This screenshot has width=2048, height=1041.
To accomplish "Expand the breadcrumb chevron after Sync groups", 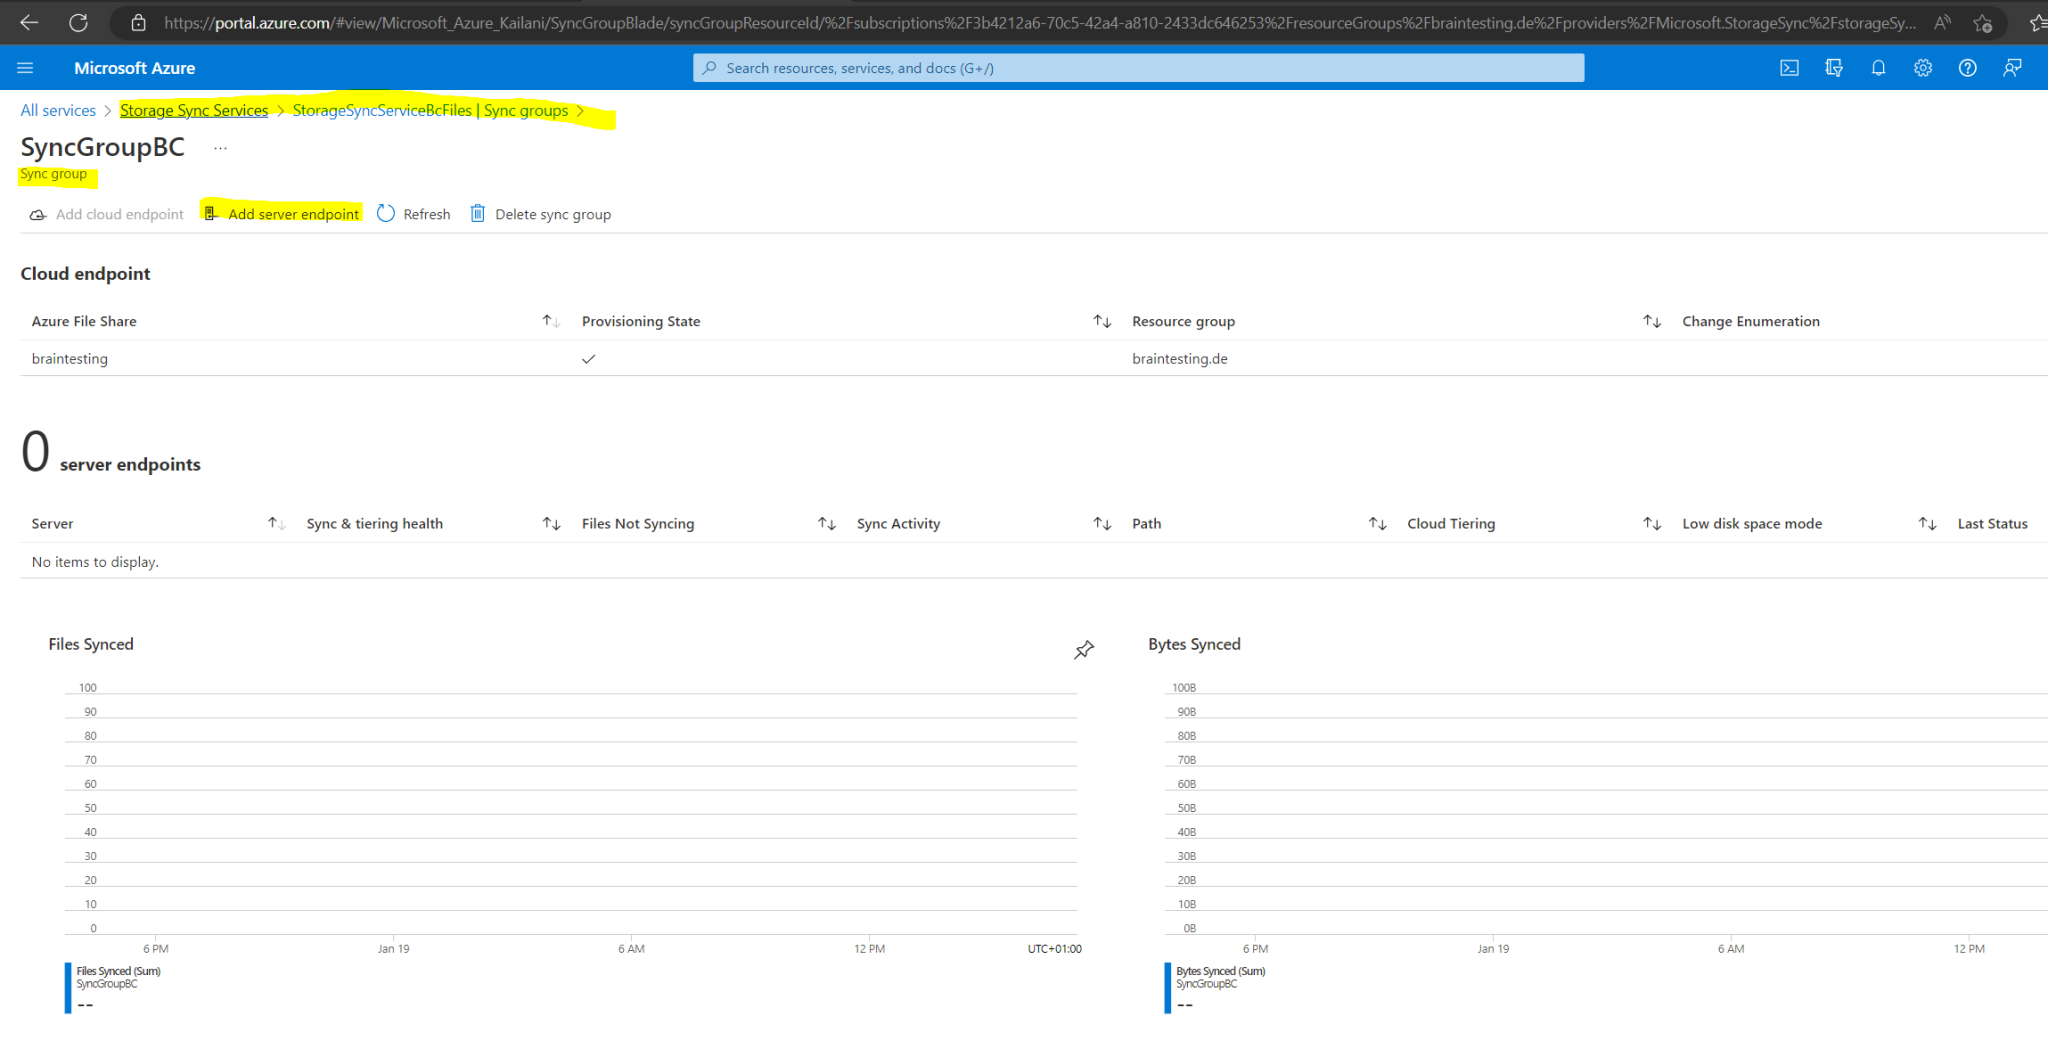I will [581, 110].
